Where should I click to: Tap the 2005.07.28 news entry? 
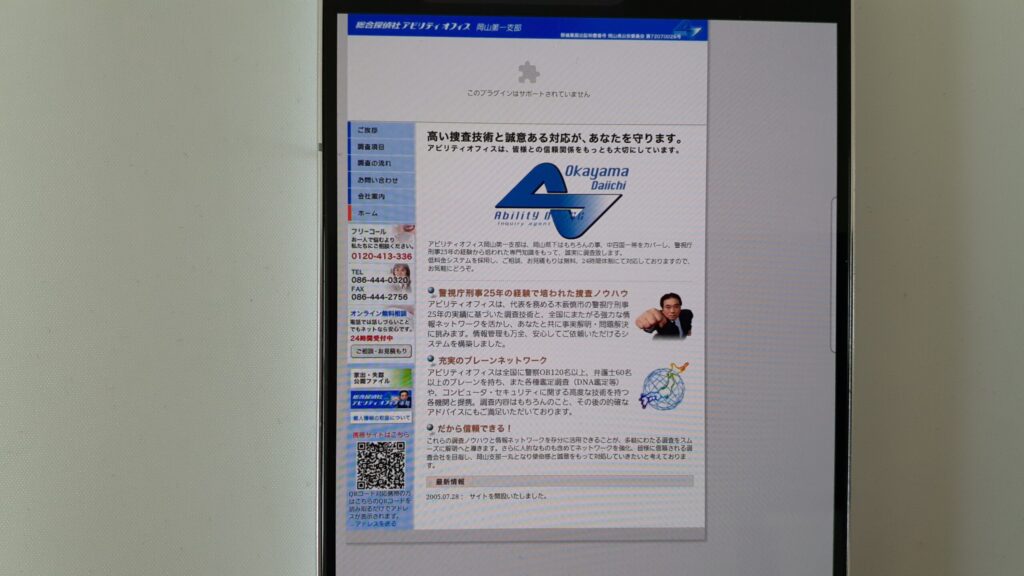coord(487,496)
